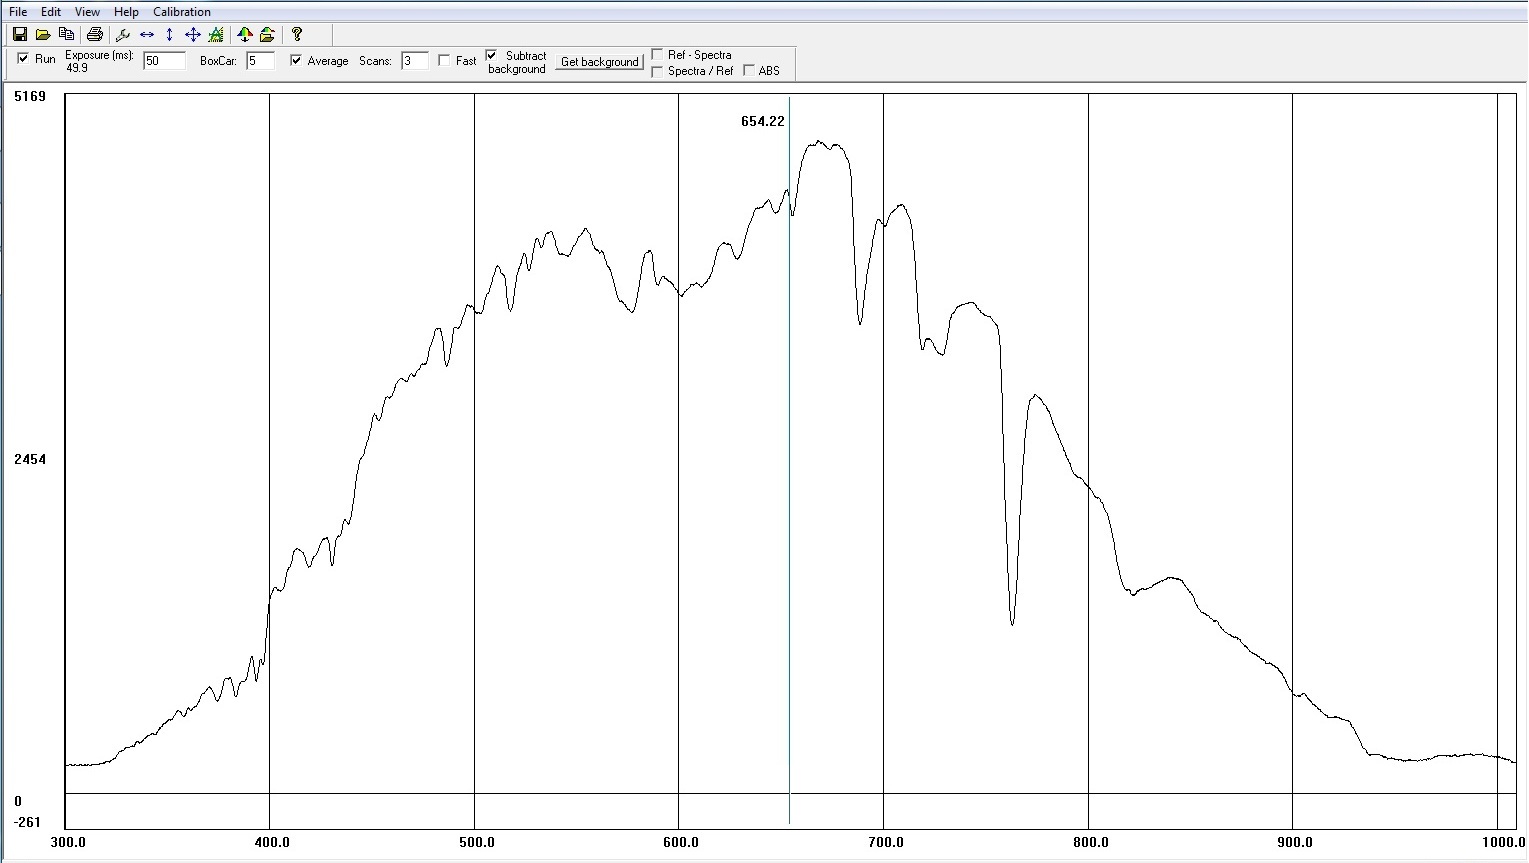Screen dimensions: 1529x863
Task: Open settings with the wrench icon
Action: click(x=124, y=34)
